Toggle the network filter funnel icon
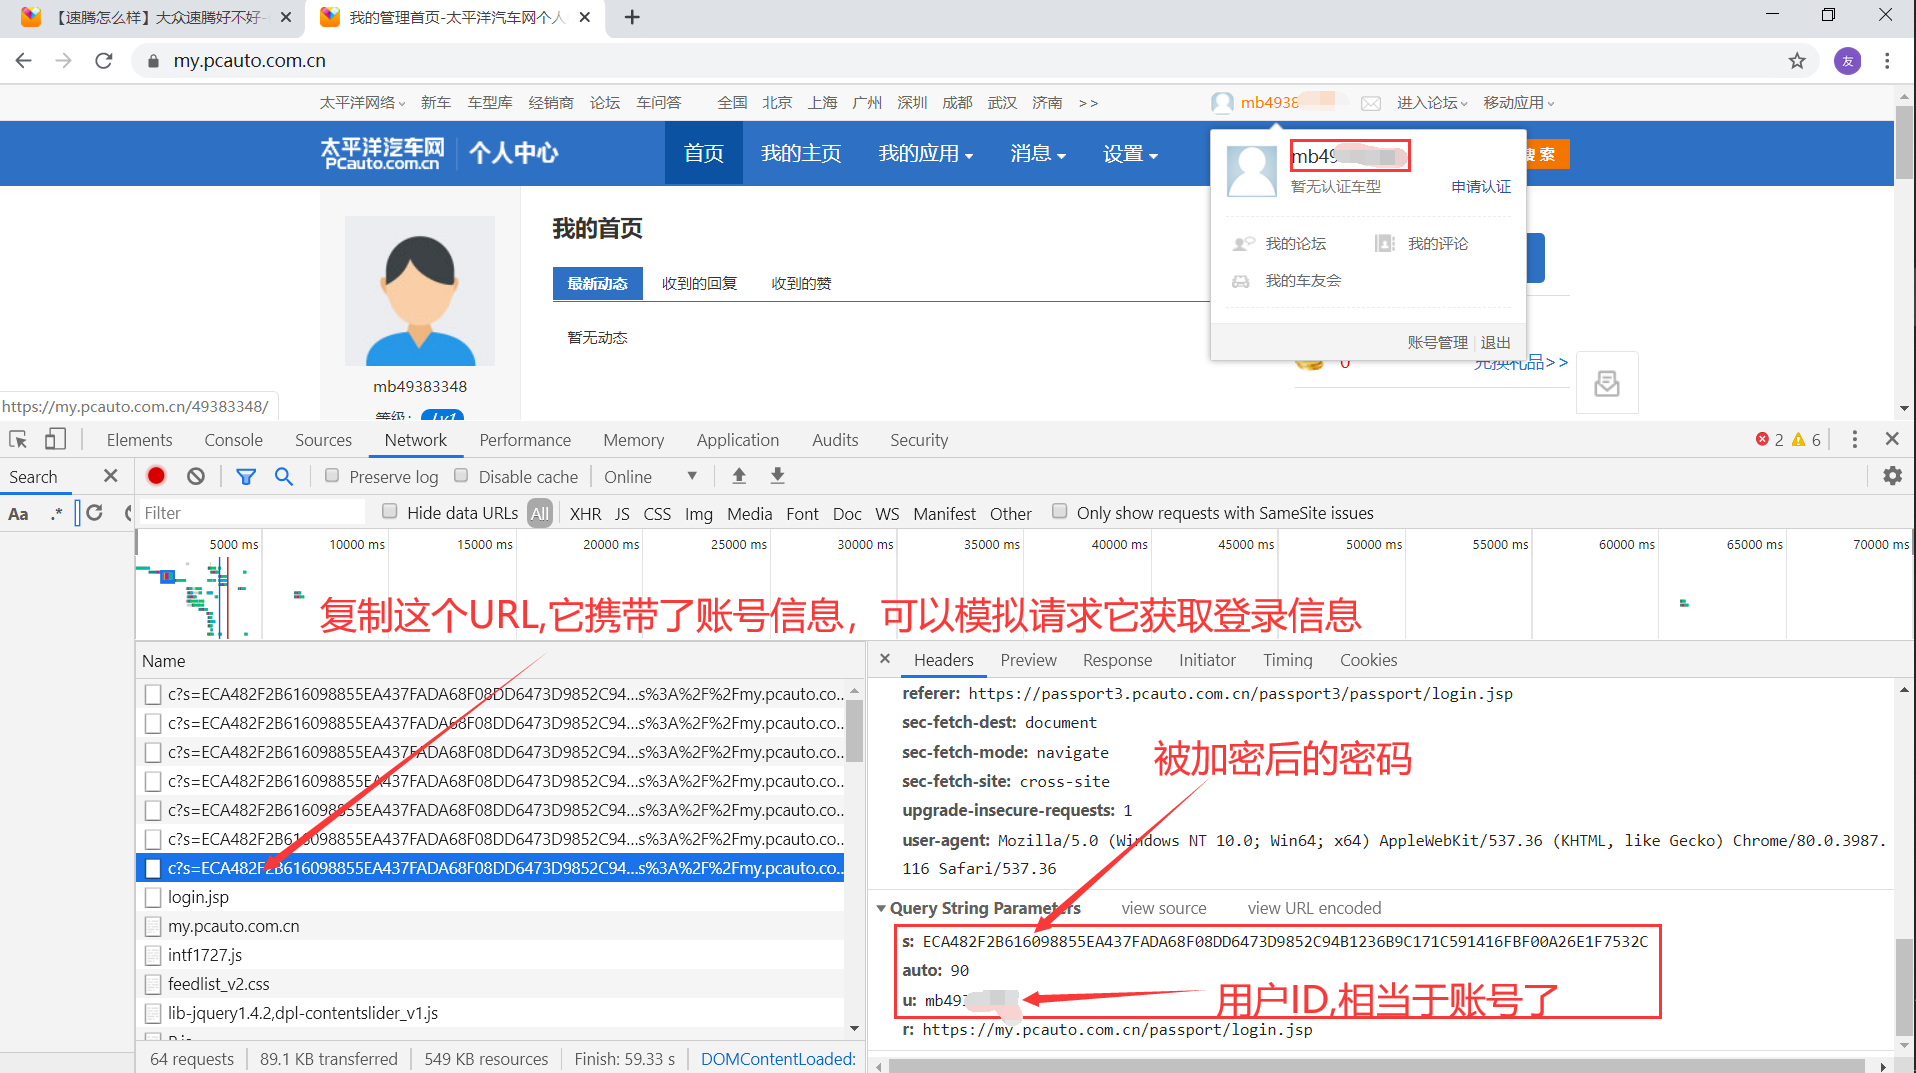Image resolution: width=1916 pixels, height=1073 pixels. [245, 476]
